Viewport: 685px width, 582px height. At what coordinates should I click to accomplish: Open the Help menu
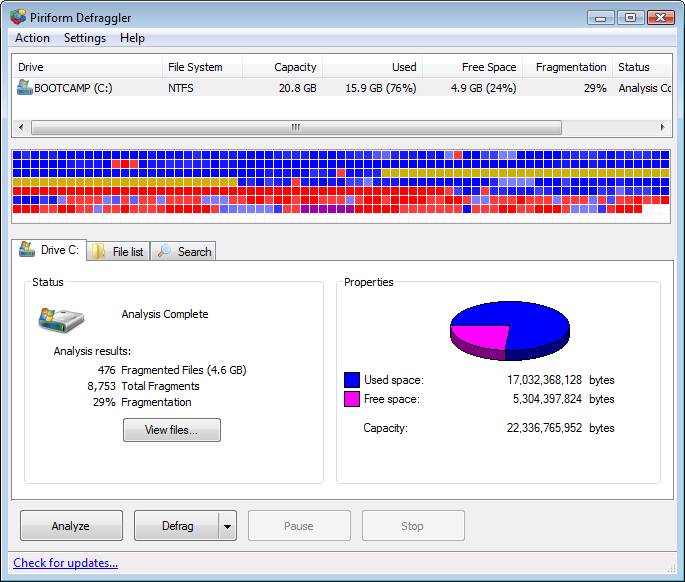(132, 38)
